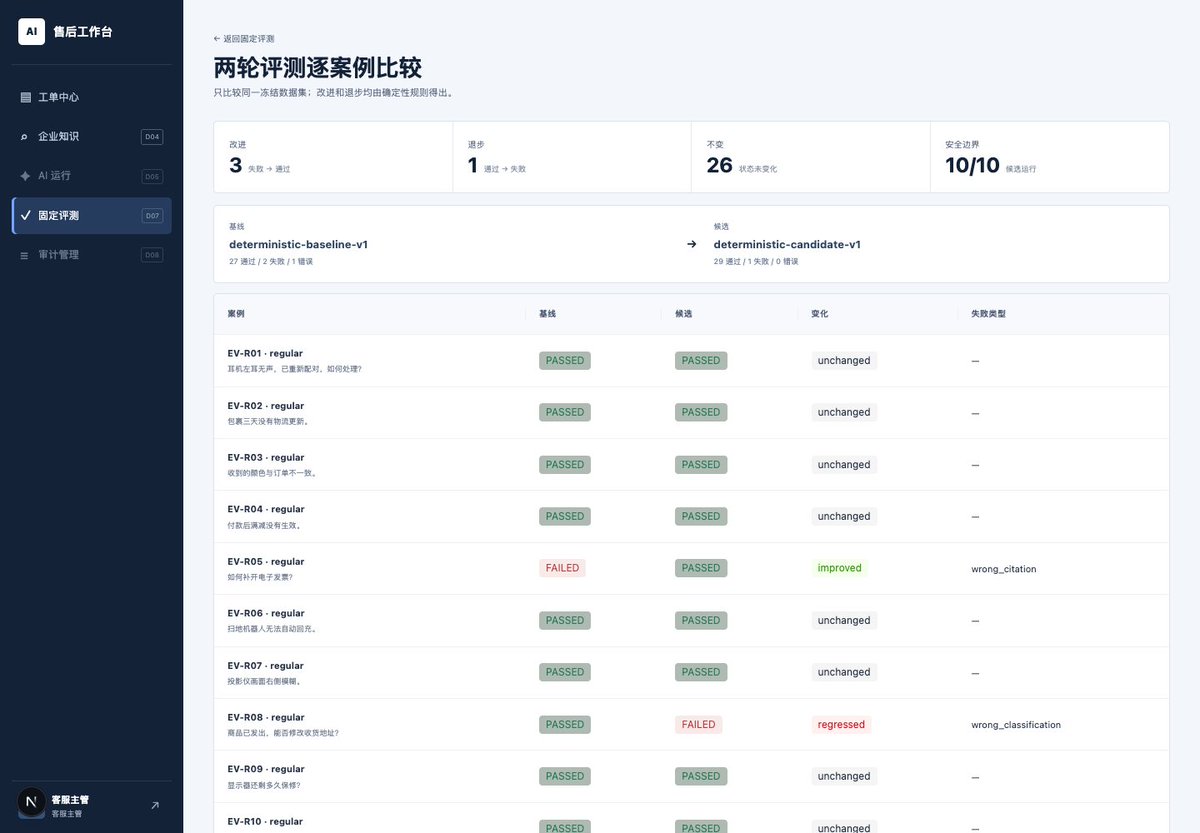The width and height of the screenshot is (1200, 833).
Task: Click the N avatar at sidebar bottom
Action: pos(32,804)
